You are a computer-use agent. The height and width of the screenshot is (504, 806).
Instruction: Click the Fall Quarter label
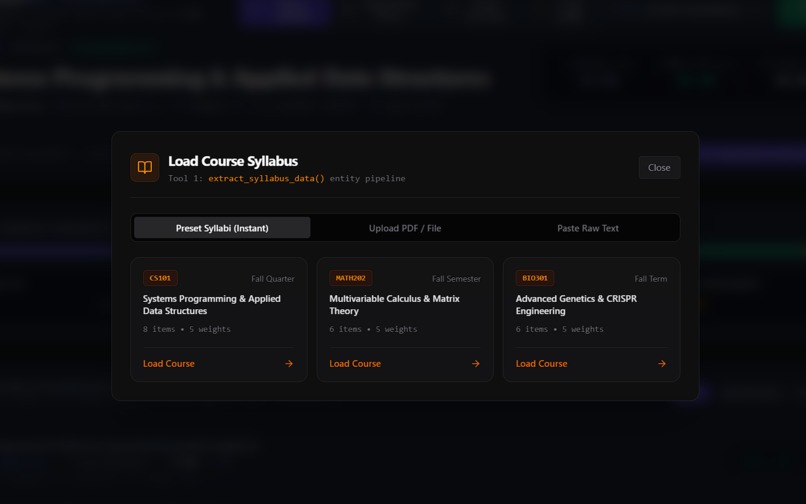click(273, 279)
